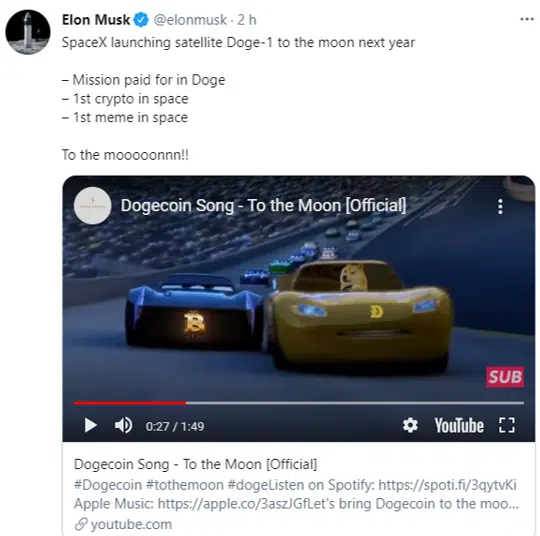
Task: Click the YouTube channel avatar in the video
Action: 92,206
